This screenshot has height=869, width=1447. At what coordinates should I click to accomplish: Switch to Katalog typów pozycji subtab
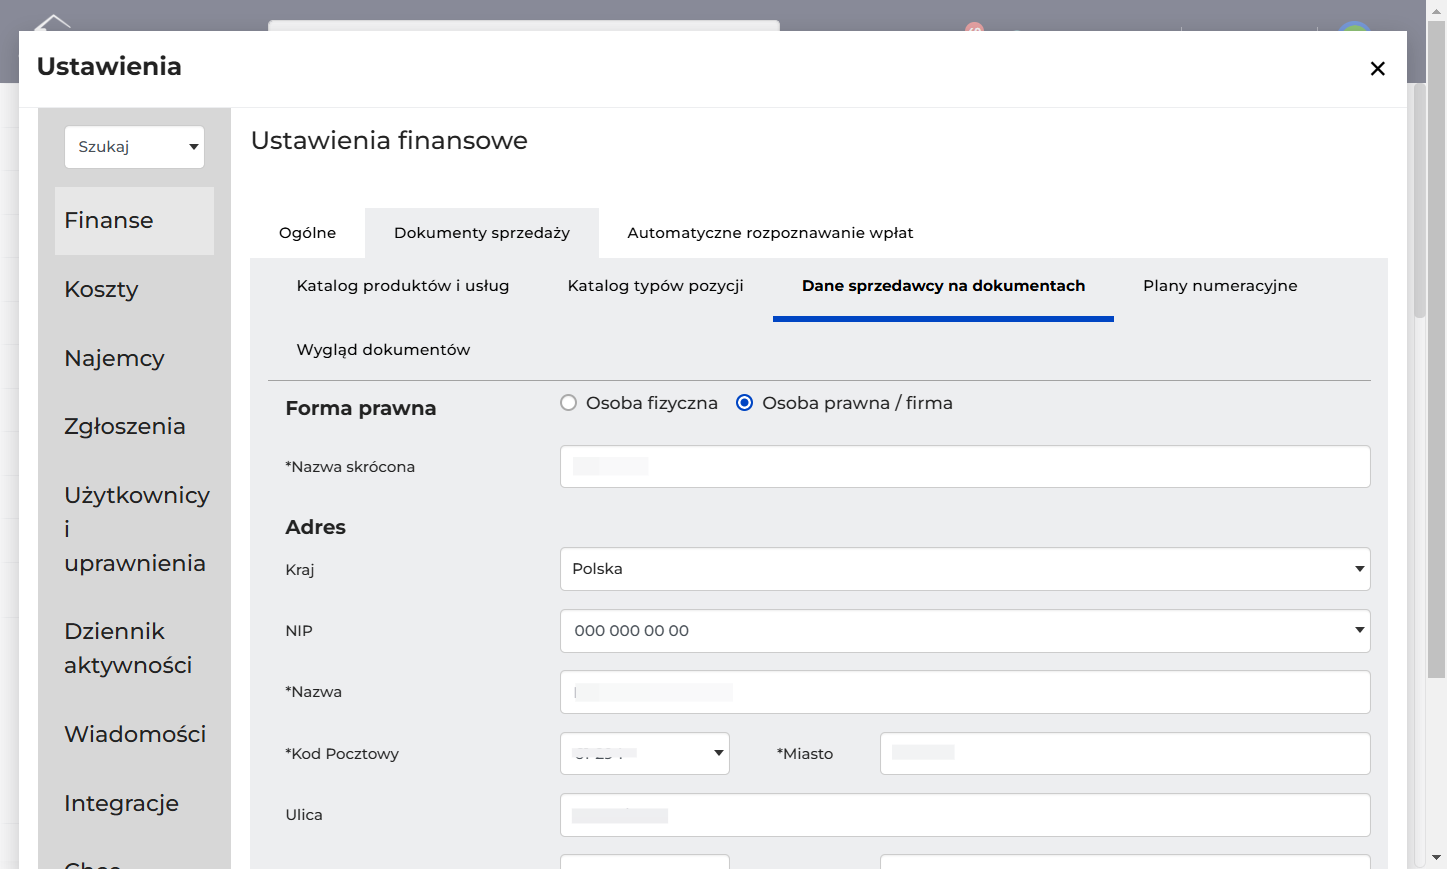coord(656,286)
